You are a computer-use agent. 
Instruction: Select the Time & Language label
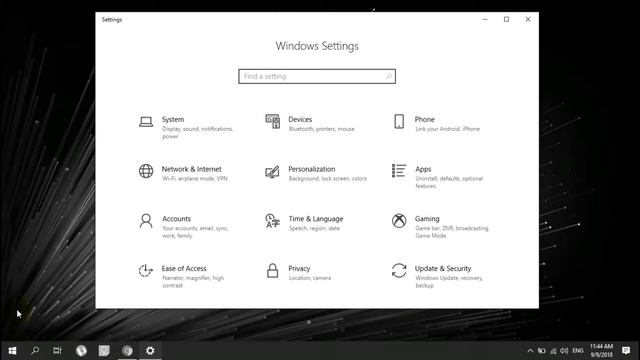(x=316, y=219)
